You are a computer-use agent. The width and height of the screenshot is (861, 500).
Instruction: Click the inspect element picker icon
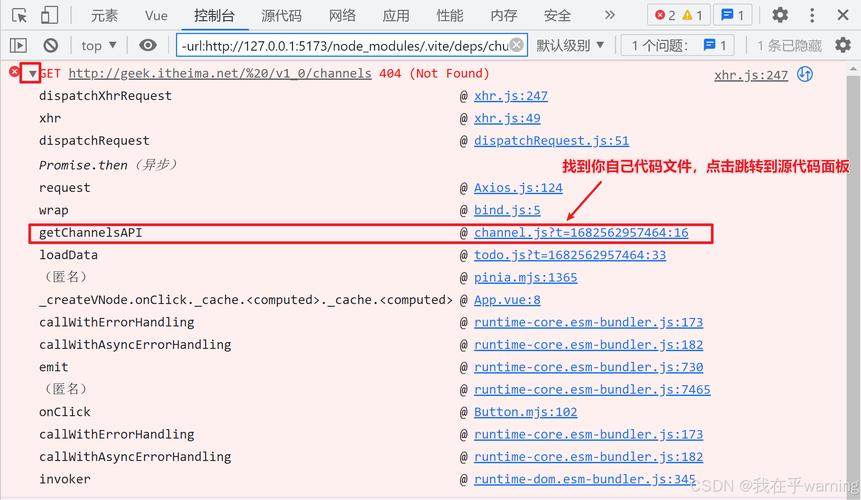coord(19,15)
